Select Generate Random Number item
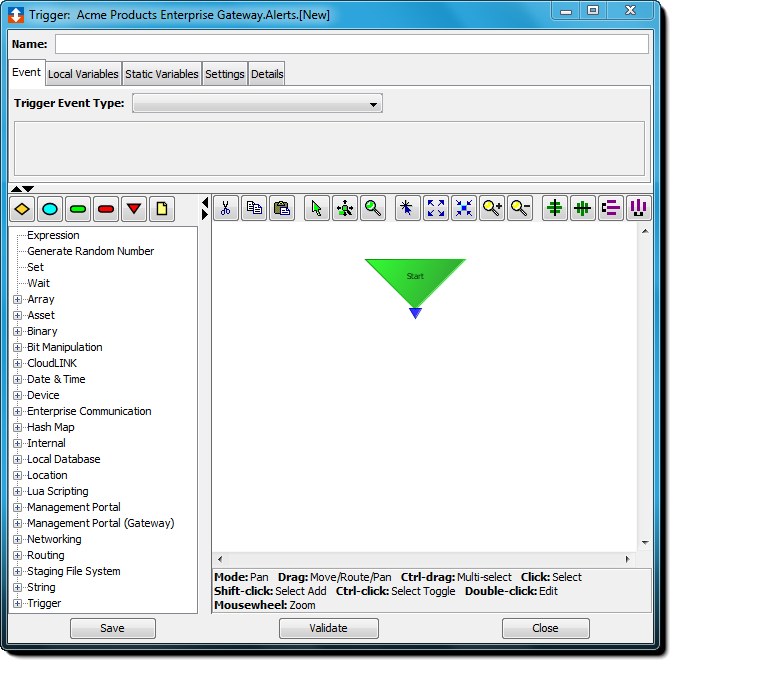This screenshot has width=763, height=687. pyautogui.click(x=91, y=252)
